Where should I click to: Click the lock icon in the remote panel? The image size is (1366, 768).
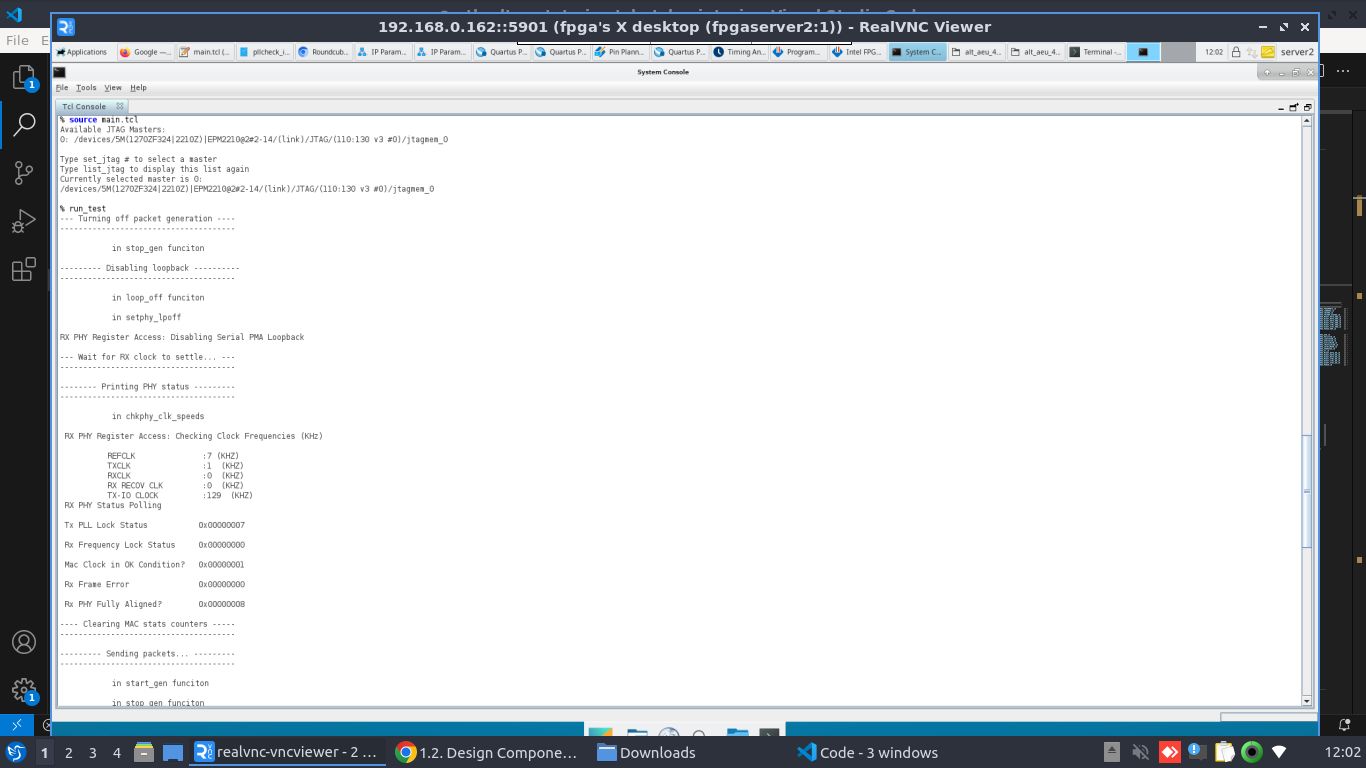(x=1235, y=52)
